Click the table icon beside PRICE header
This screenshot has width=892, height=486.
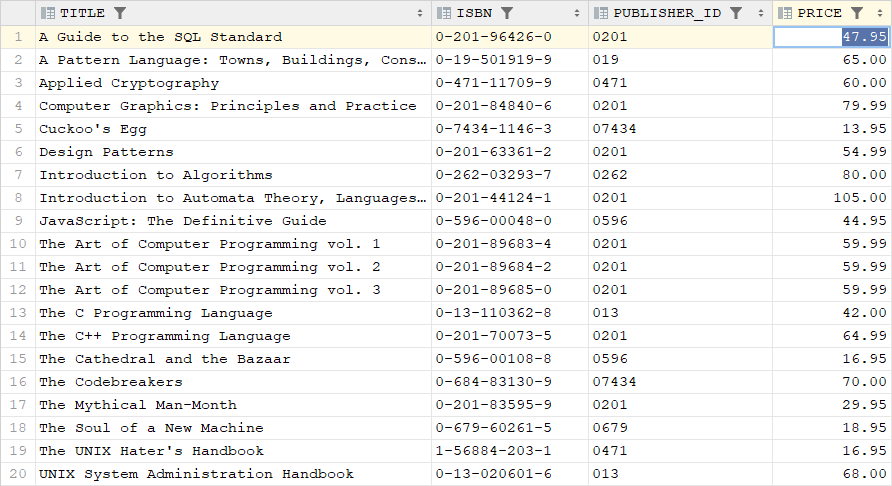click(785, 13)
